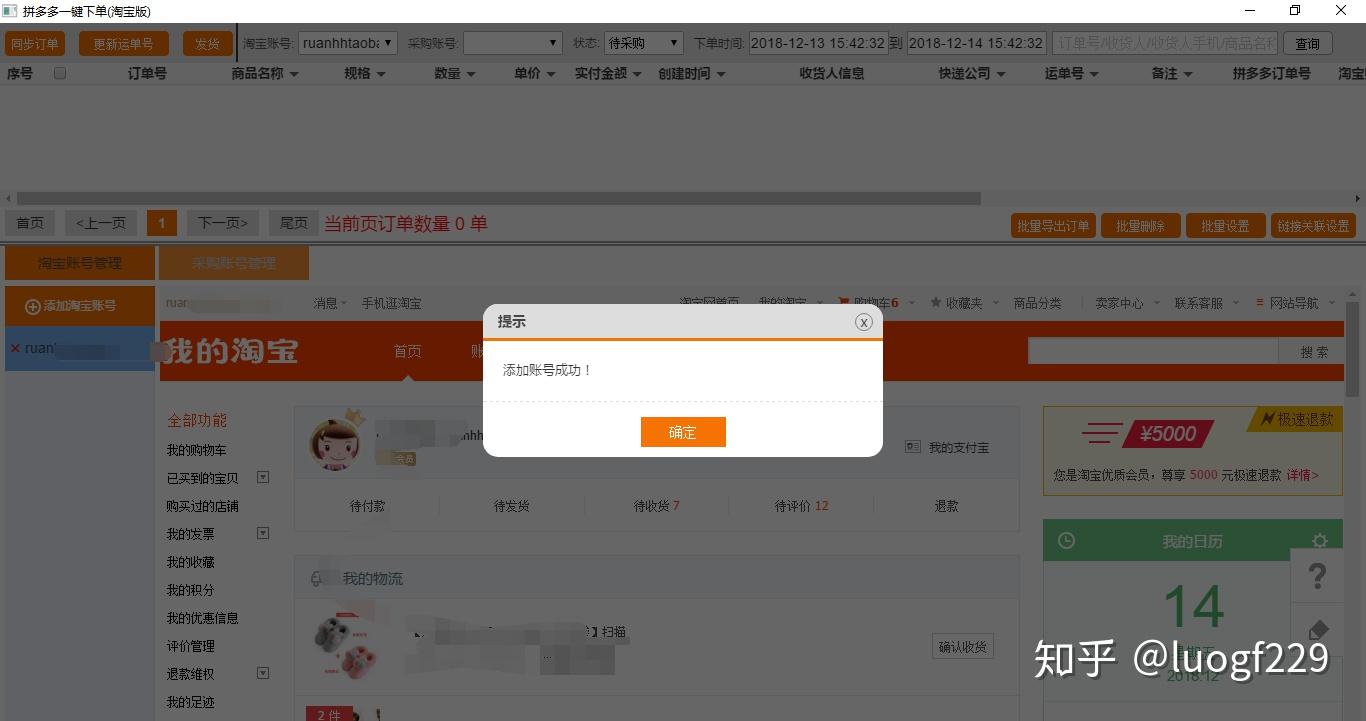Click 链接关联设置 button
Viewport: 1366px width, 721px height.
pos(1313,226)
